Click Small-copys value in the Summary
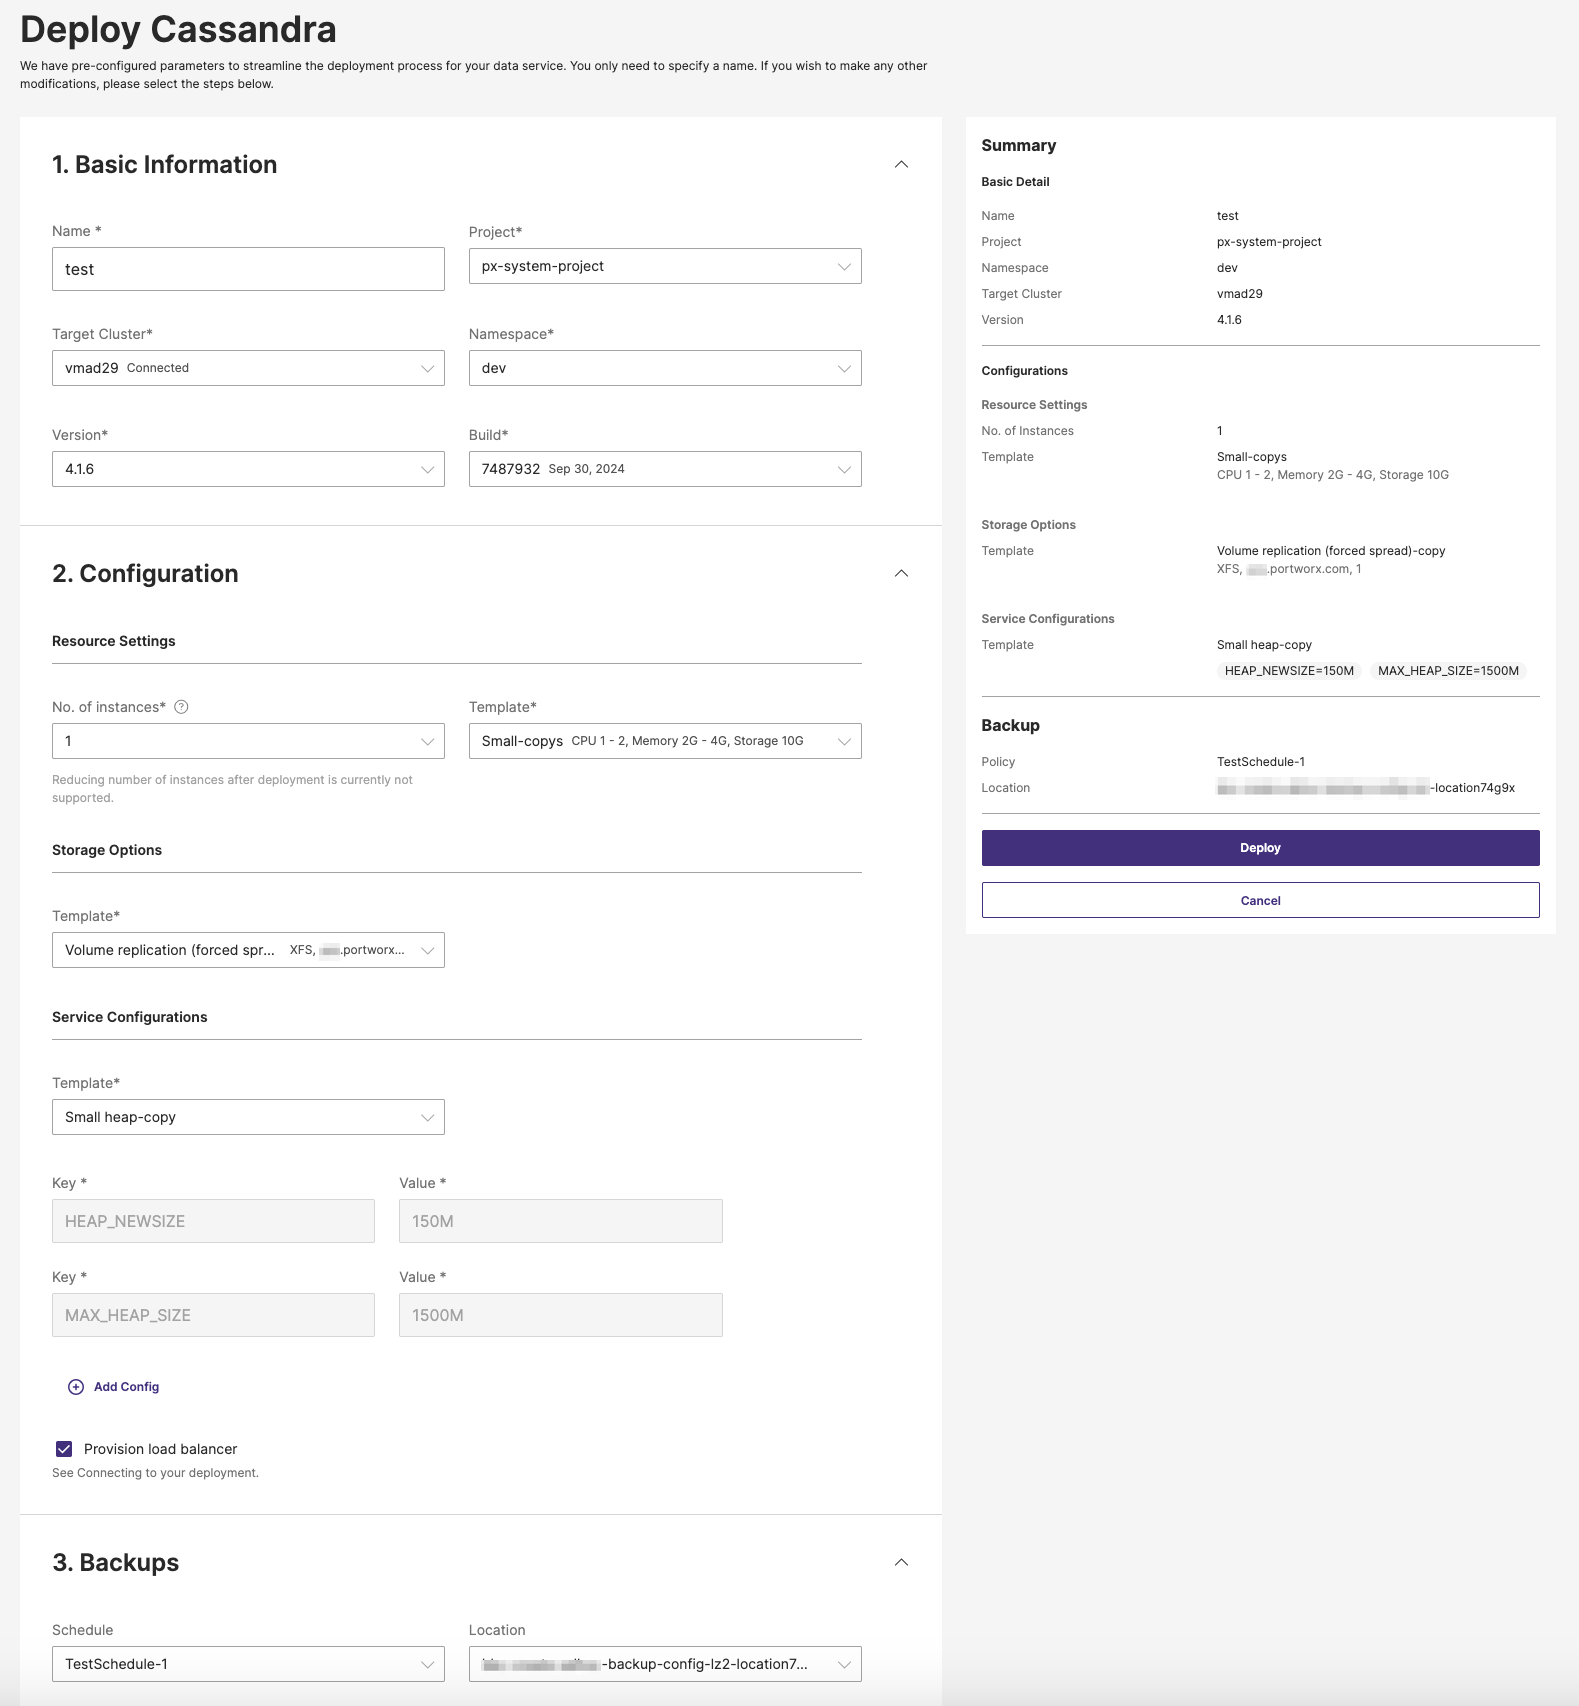 [1252, 457]
